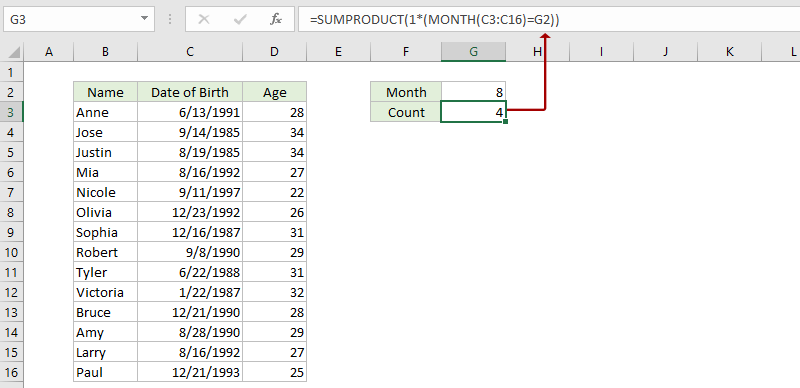
Task: Select the date cell 9/8/1990
Action: pos(190,252)
